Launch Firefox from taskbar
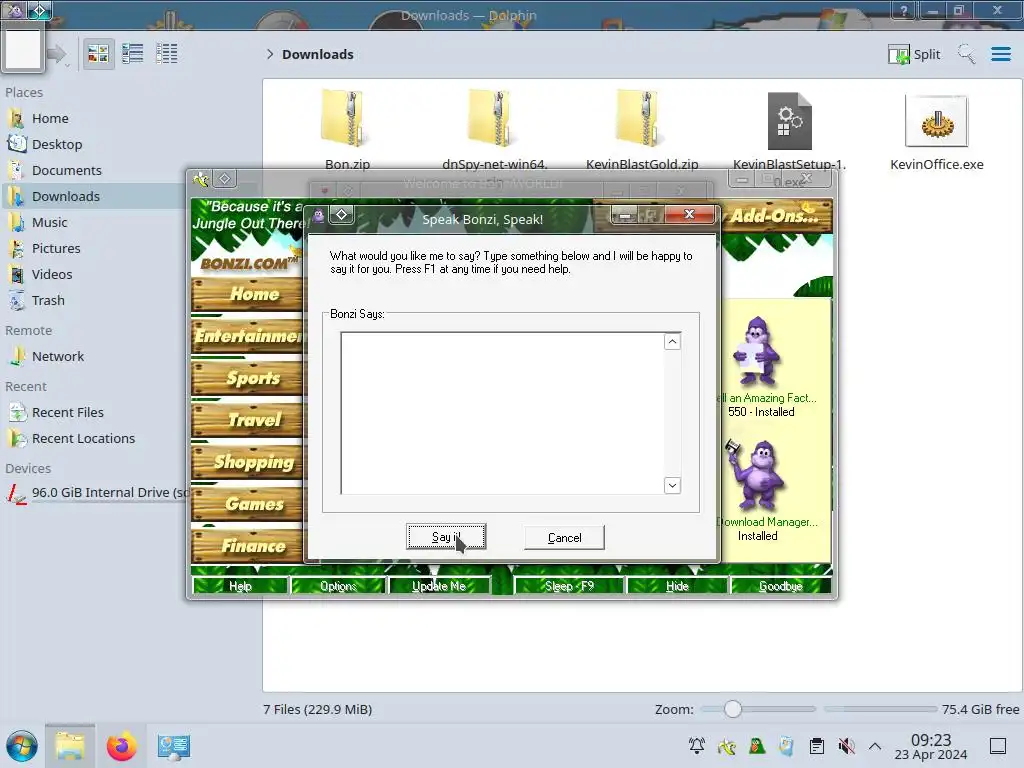This screenshot has width=1024, height=768. 121,746
